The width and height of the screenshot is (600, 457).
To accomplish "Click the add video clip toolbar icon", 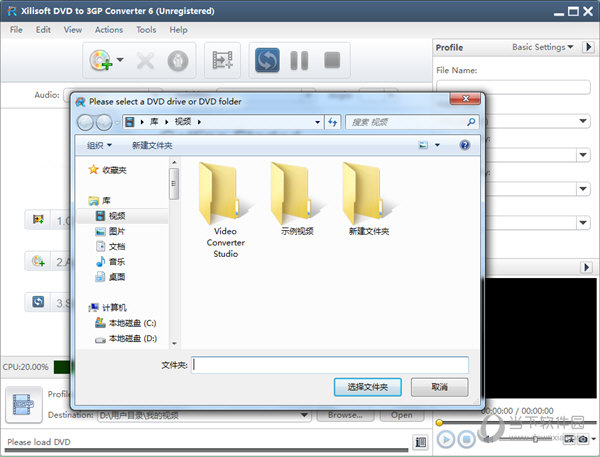I will [x=222, y=60].
